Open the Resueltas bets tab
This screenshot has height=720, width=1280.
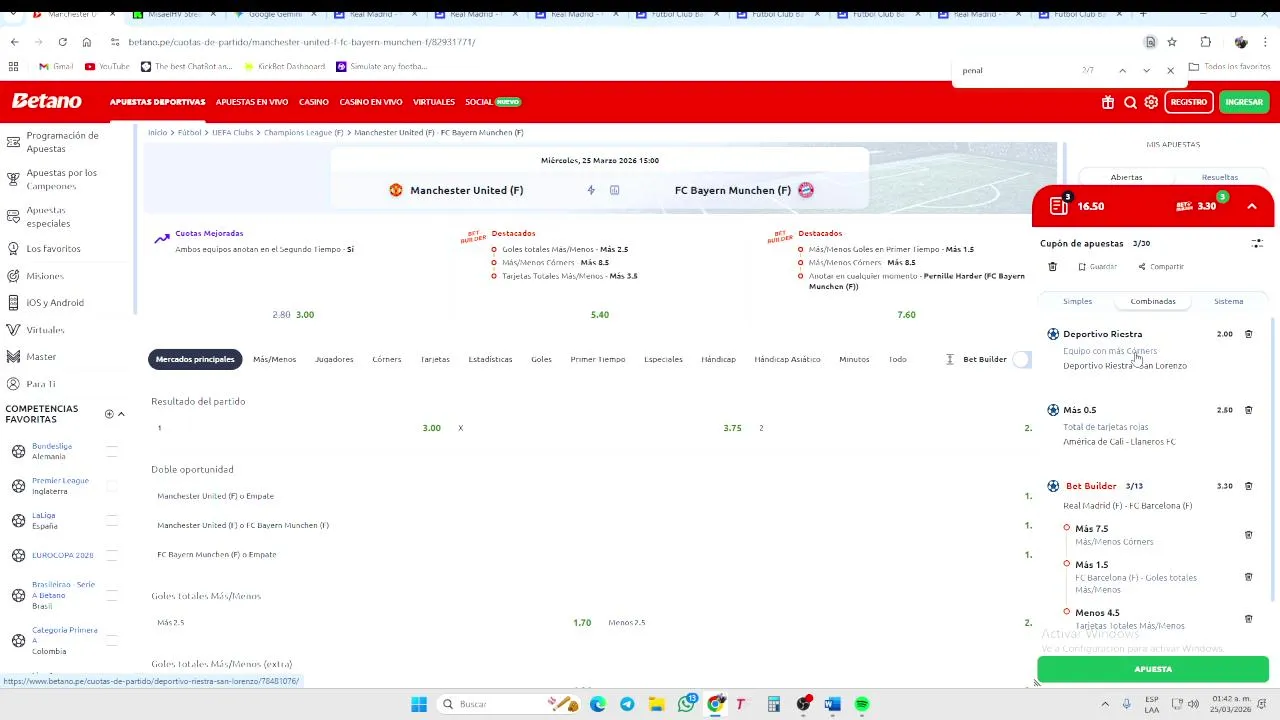click(x=1220, y=177)
